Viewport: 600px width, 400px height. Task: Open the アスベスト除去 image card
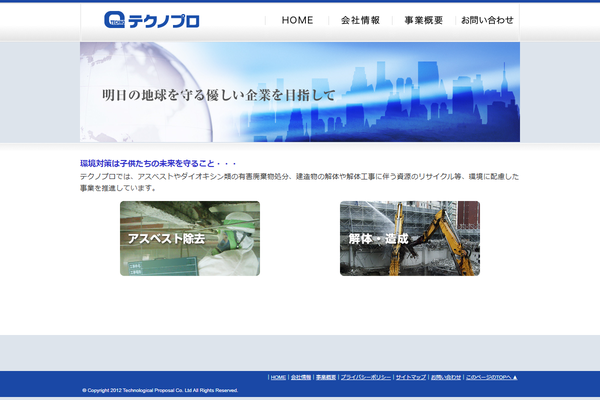190,238
